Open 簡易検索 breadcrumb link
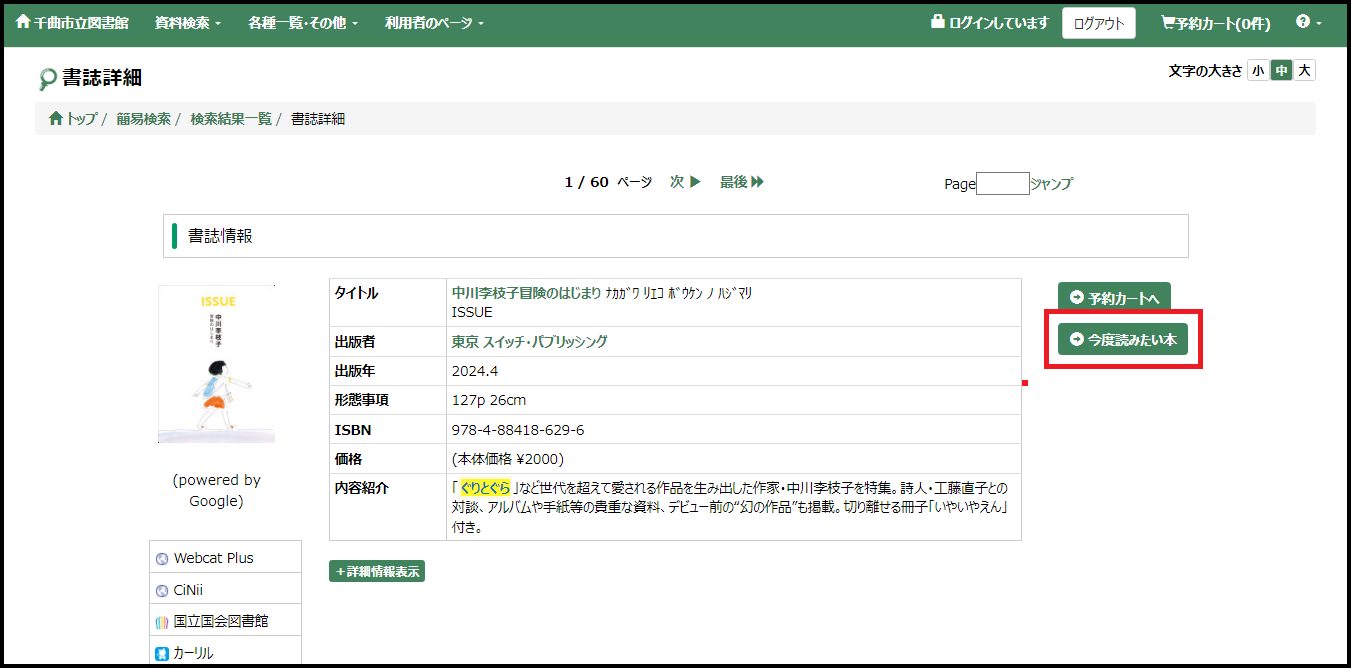The width and height of the screenshot is (1351, 668). point(143,119)
